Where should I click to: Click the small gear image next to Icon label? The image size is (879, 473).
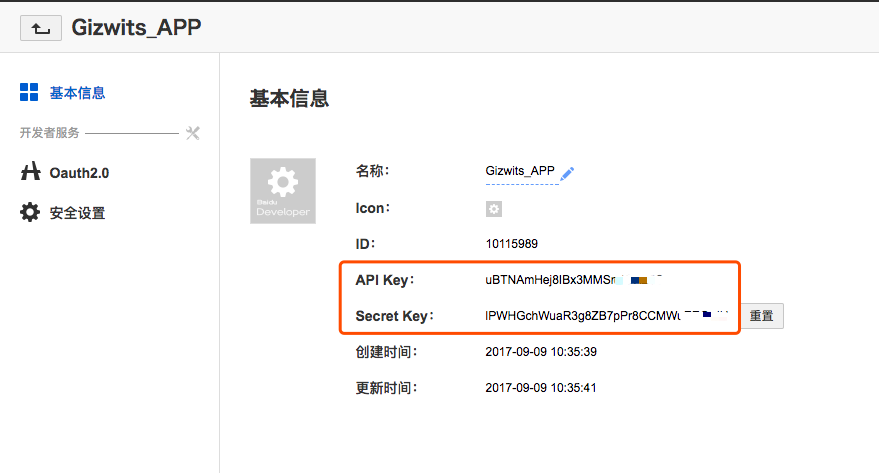(x=493, y=209)
